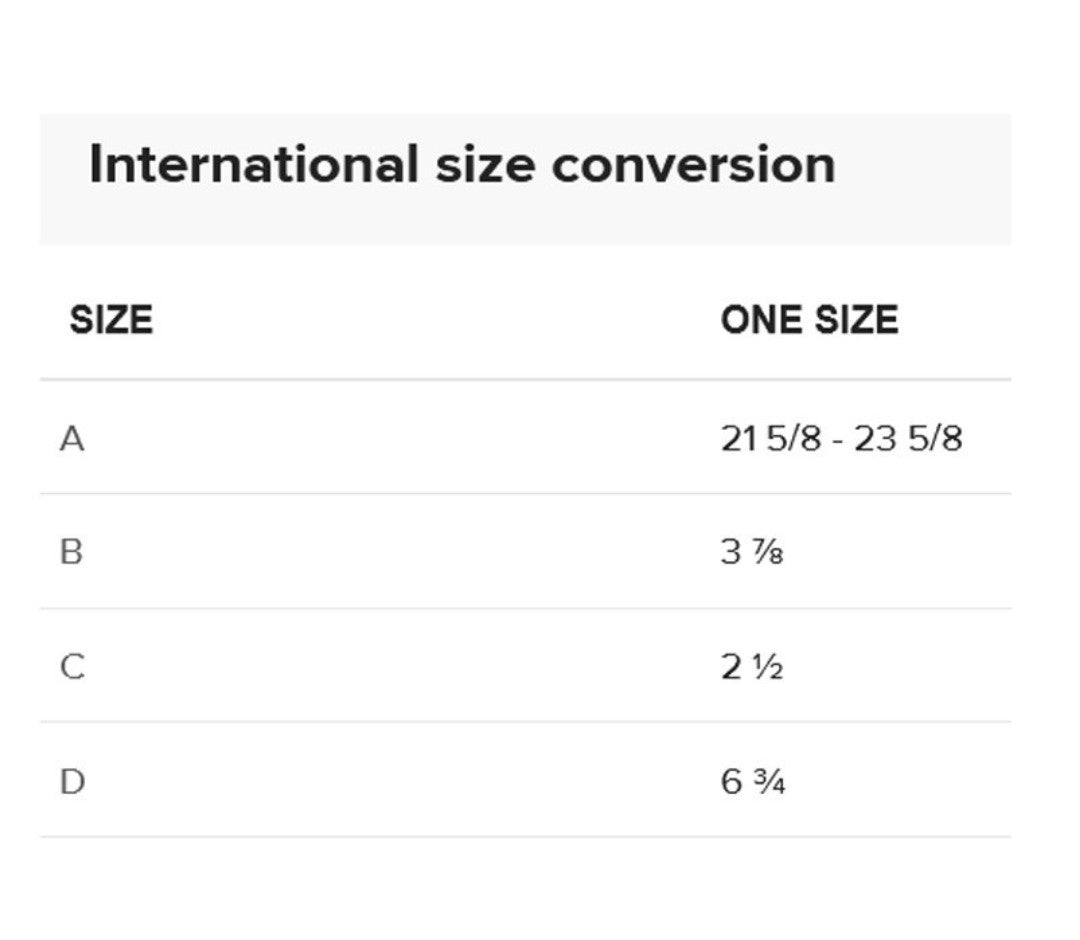Click the ½ fraction in row C
The width and height of the screenshot is (1080, 940).
pos(767,667)
